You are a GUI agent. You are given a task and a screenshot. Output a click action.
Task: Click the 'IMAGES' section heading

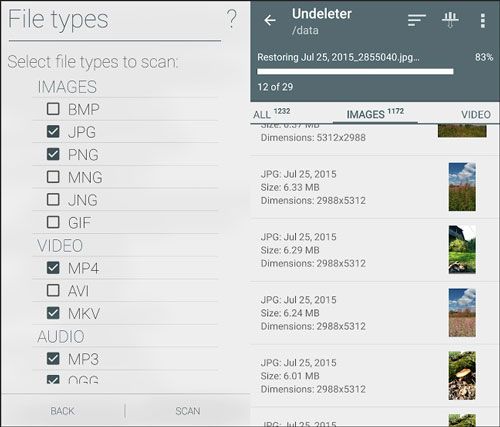point(67,87)
